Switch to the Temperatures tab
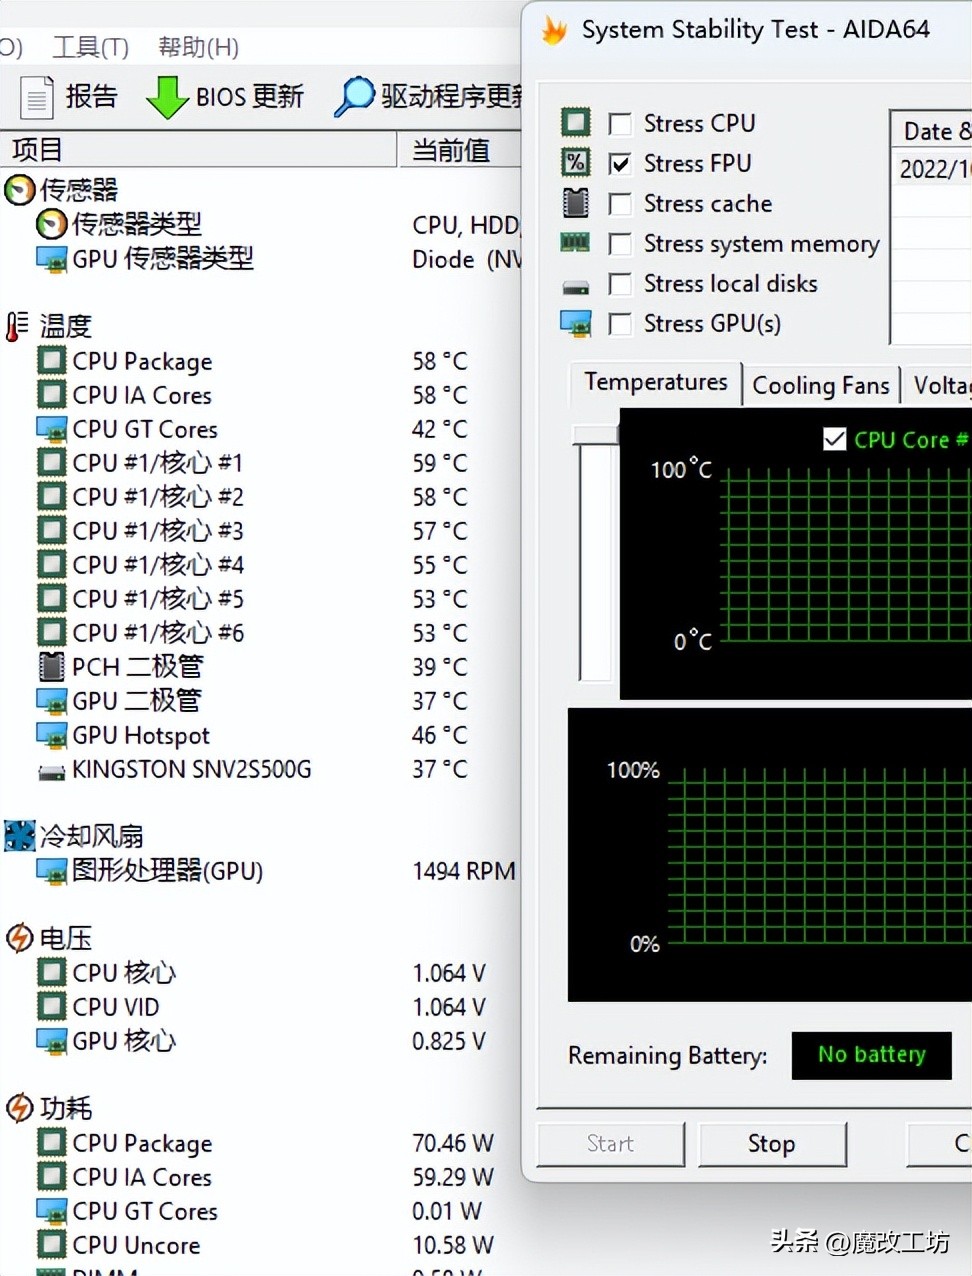The image size is (972, 1276). 656,383
